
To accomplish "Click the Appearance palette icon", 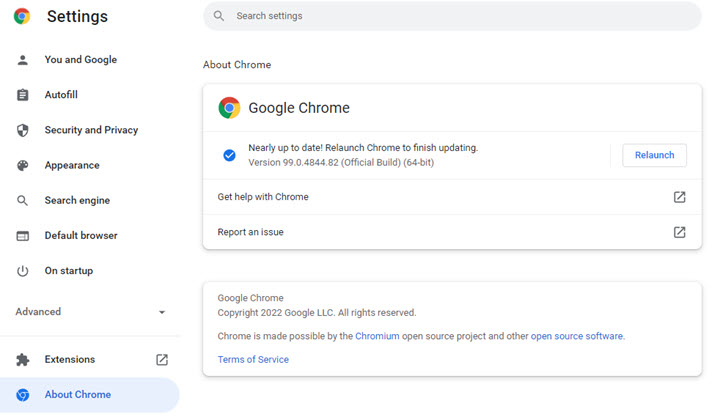I will pyautogui.click(x=23, y=165).
